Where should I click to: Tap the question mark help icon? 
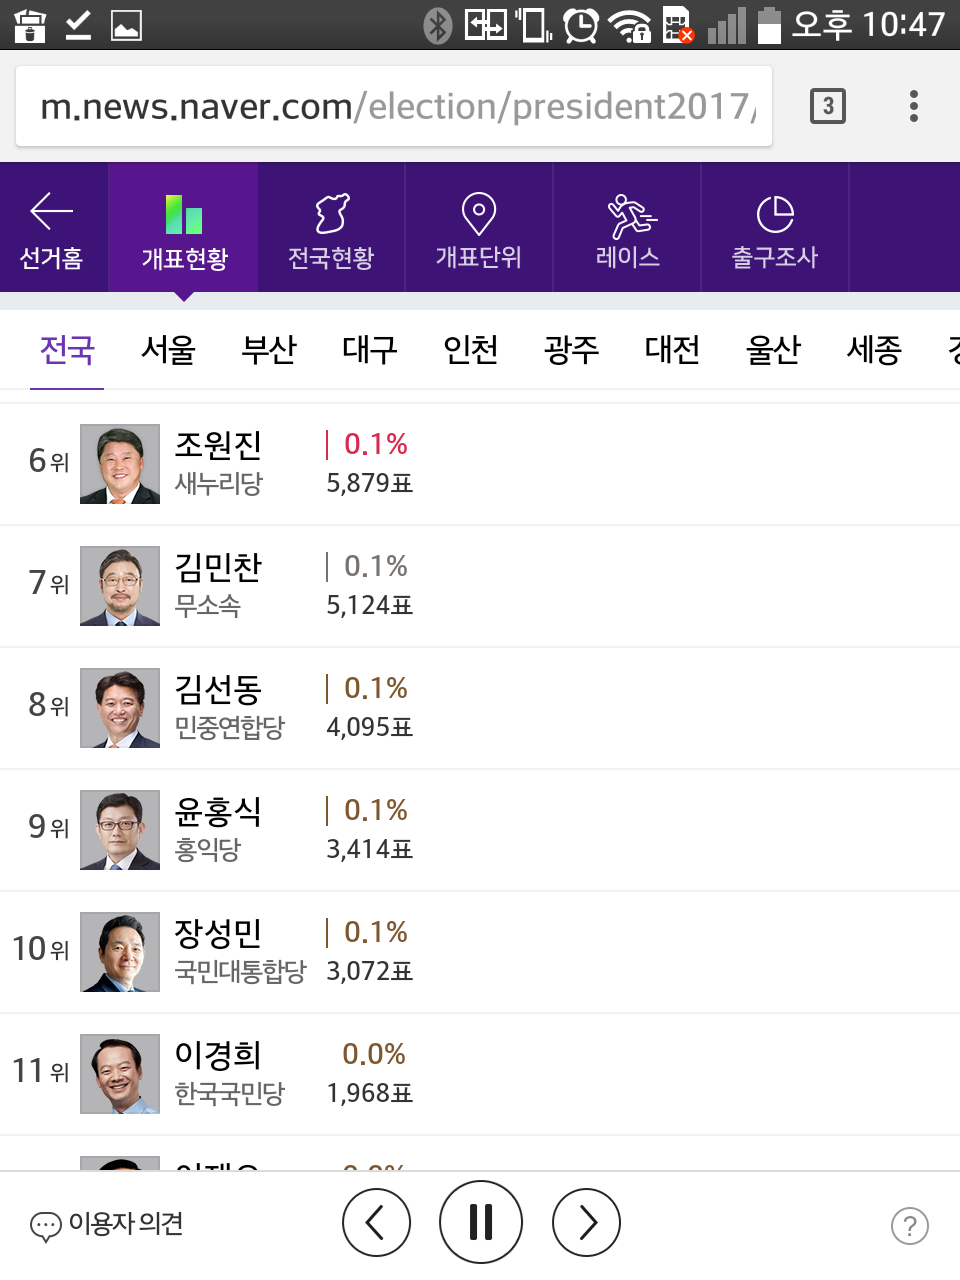point(909,1225)
